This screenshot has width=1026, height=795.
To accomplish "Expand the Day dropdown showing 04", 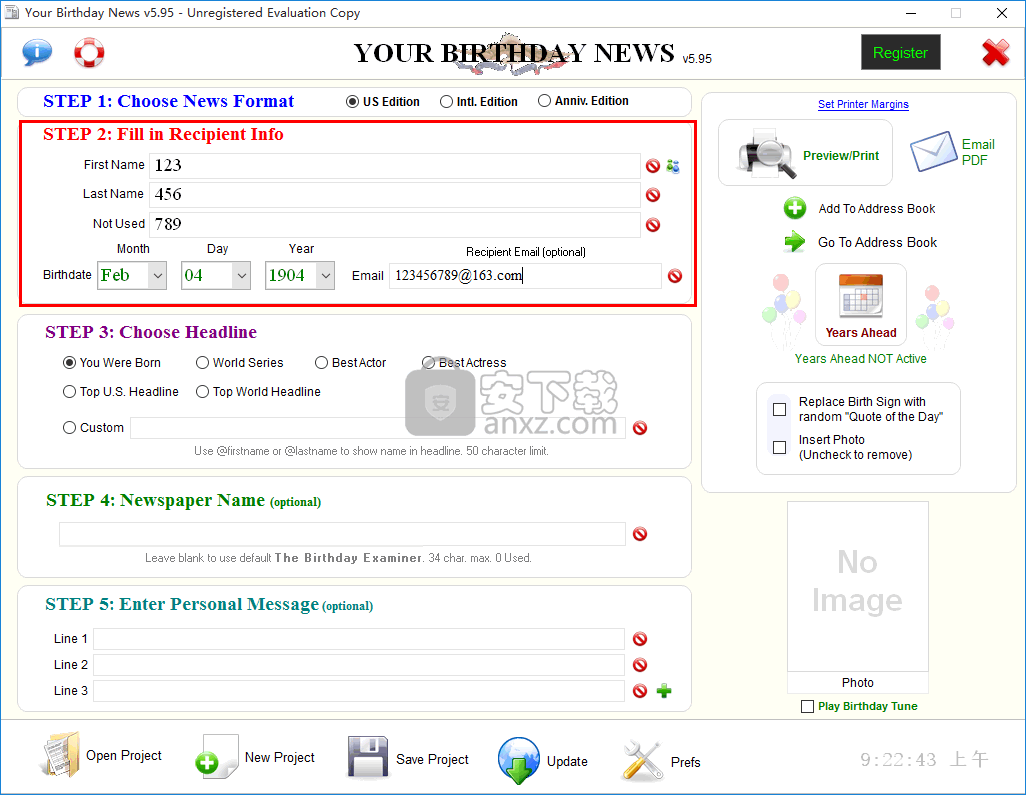I will tap(241, 275).
